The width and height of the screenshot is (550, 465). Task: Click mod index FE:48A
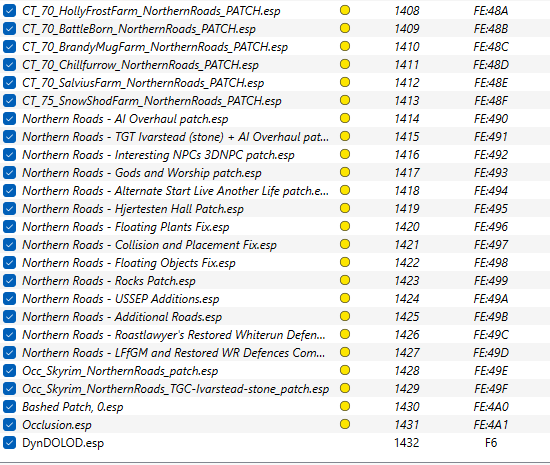pos(491,11)
